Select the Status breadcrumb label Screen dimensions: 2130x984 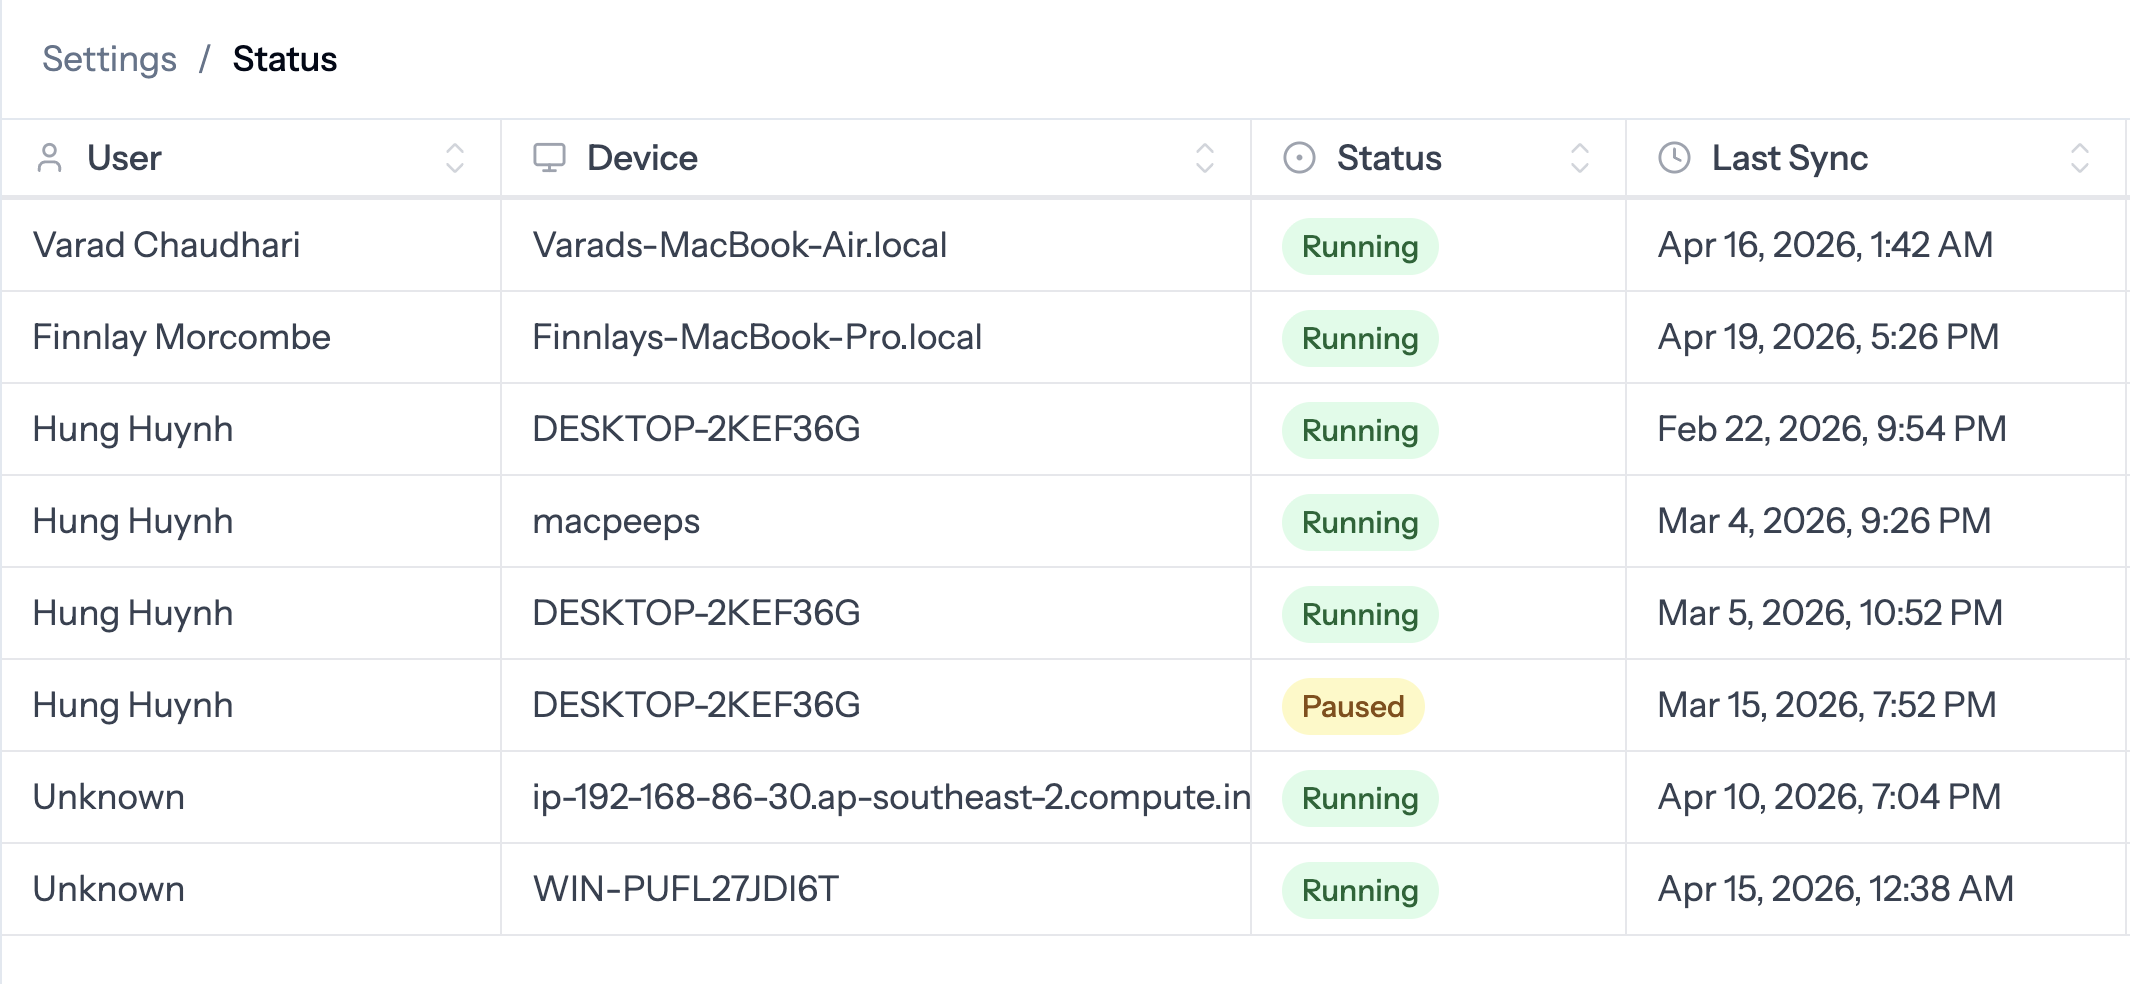click(x=285, y=59)
